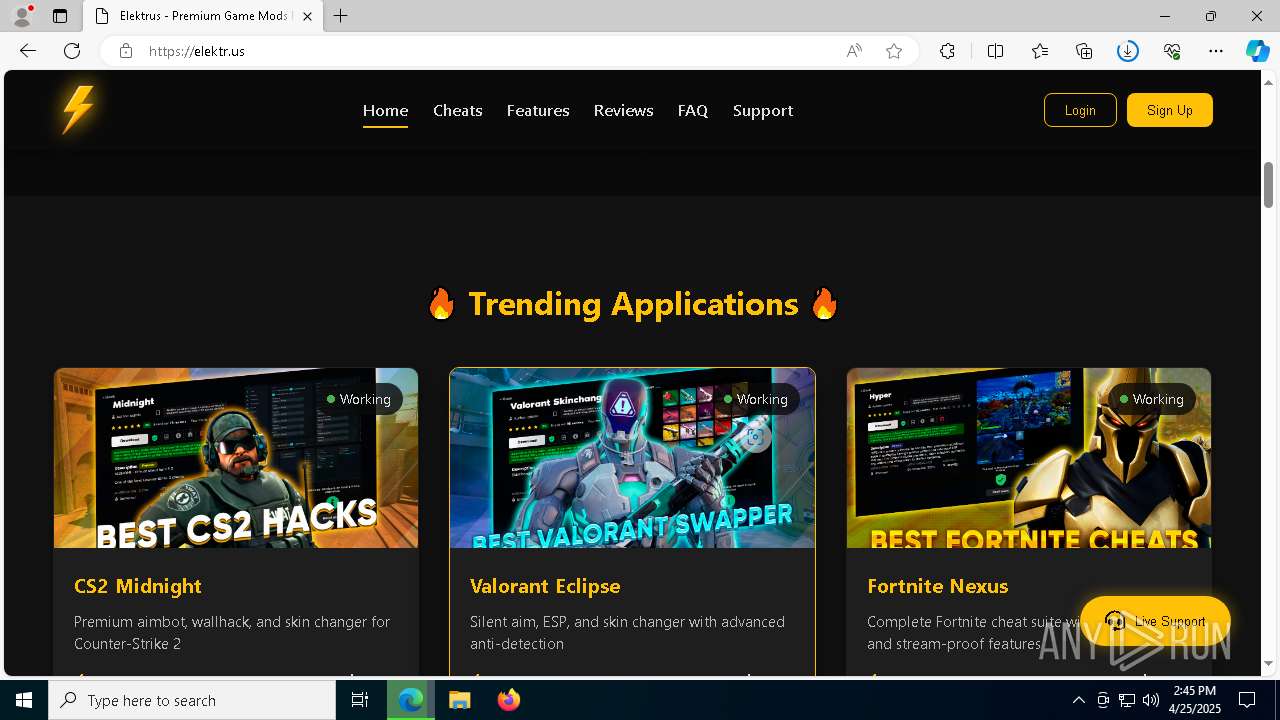Viewport: 1280px width, 720px height.
Task: Open the Reviews navigation item
Action: [x=623, y=110]
